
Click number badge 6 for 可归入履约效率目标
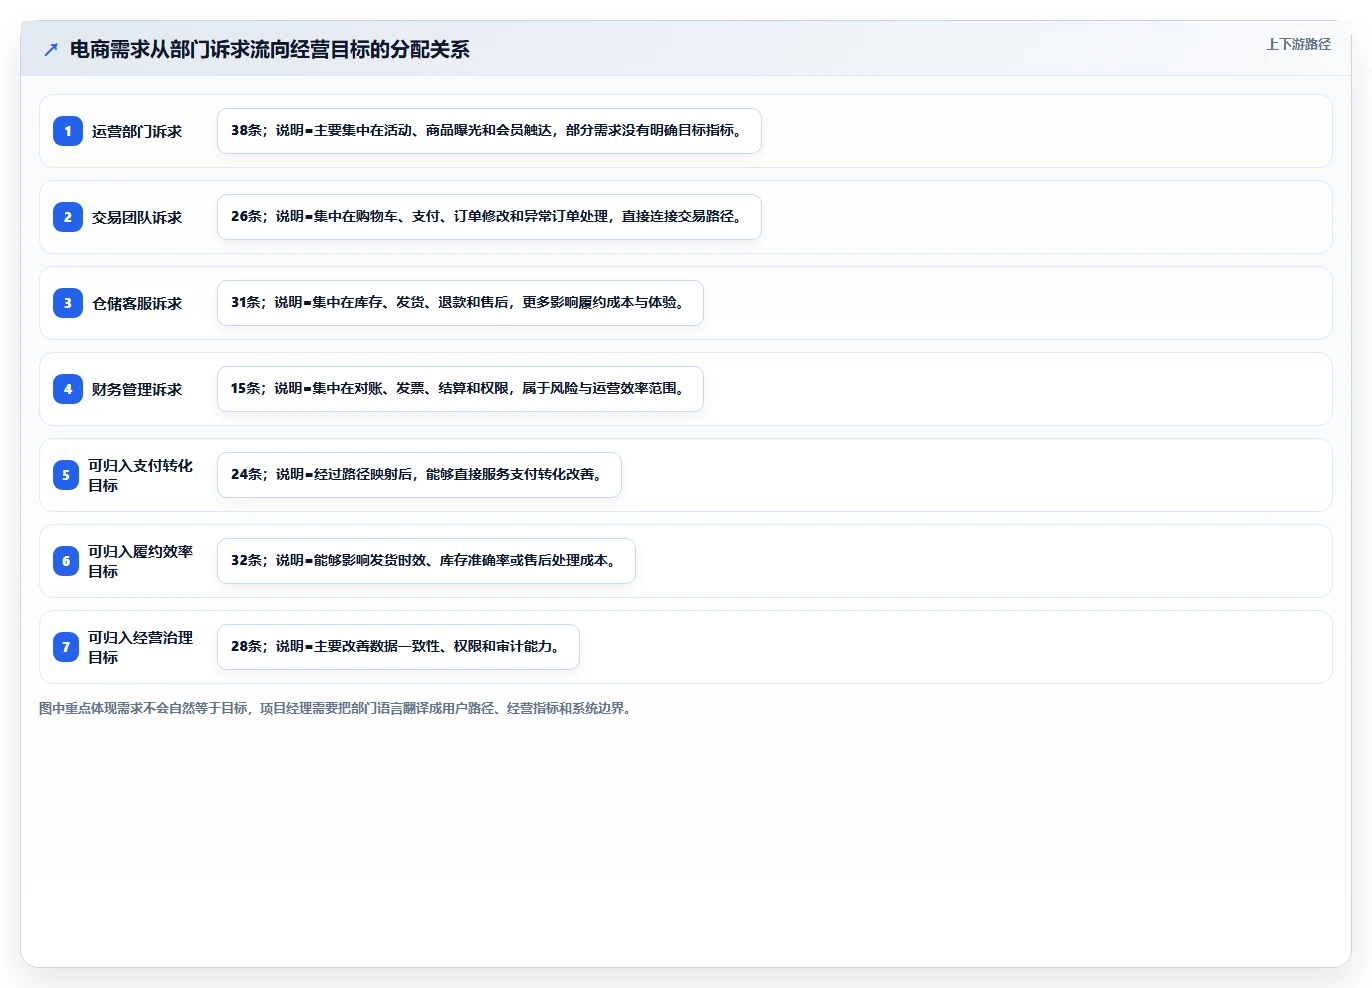click(66, 561)
